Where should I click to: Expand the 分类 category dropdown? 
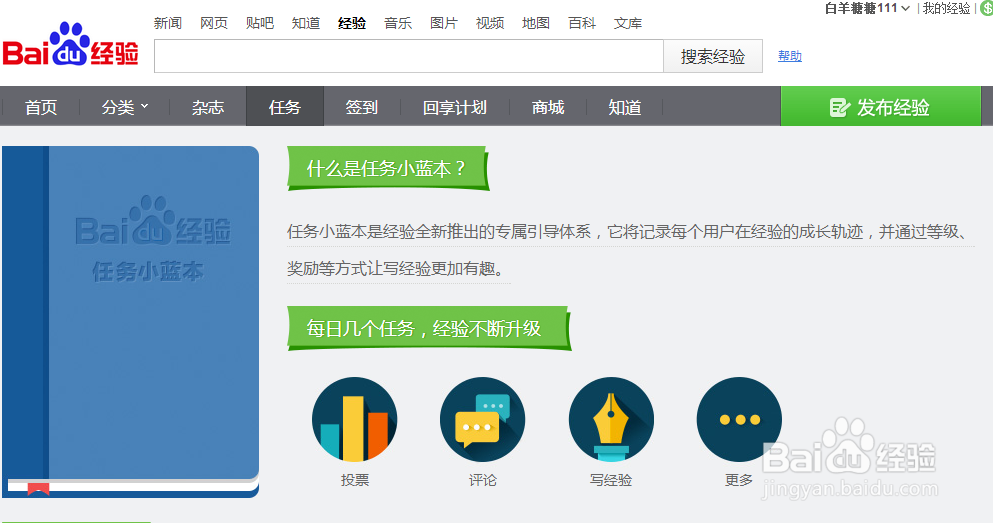click(125, 107)
